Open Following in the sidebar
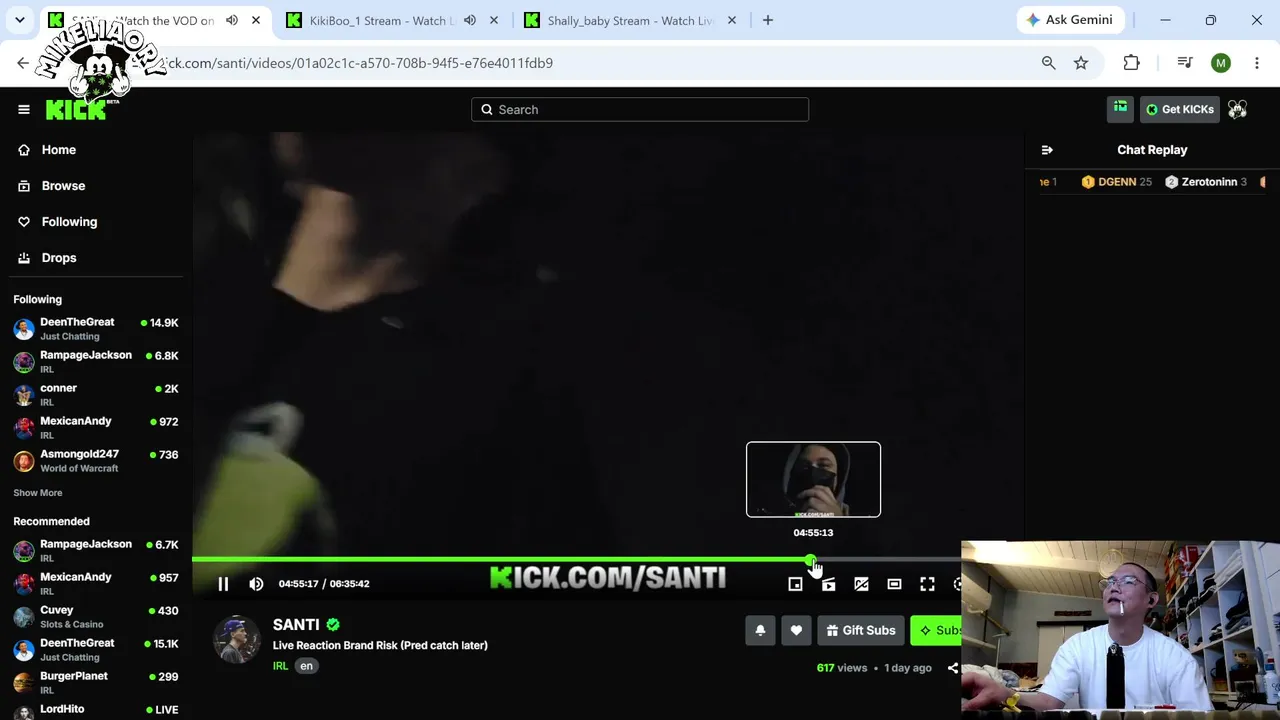 click(x=69, y=222)
